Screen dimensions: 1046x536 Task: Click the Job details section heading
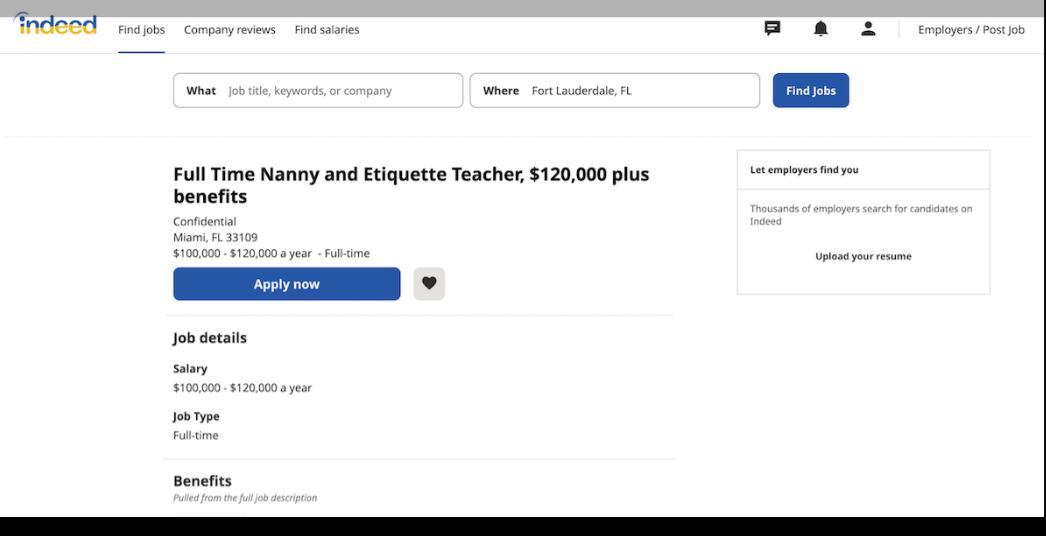point(210,338)
